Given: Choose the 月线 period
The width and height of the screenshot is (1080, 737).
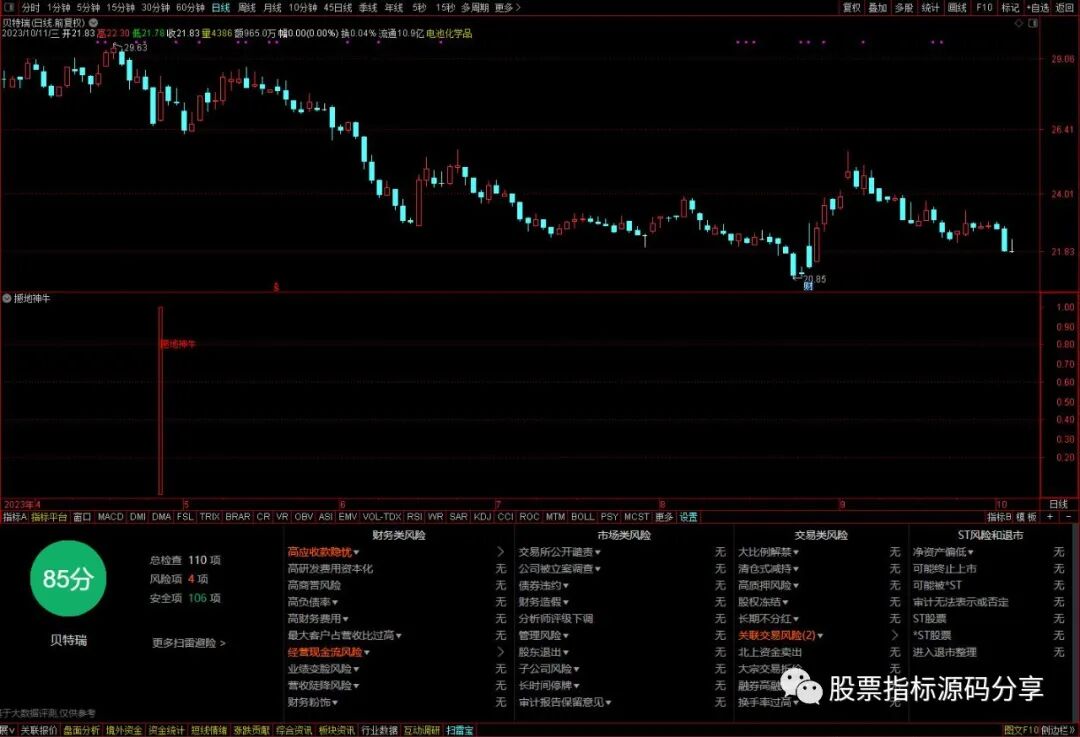Looking at the screenshot, I should pyautogui.click(x=273, y=8).
